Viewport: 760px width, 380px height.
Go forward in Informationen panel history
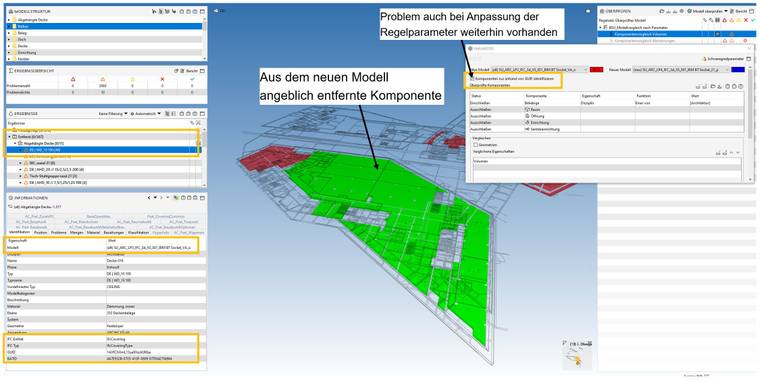[161, 198]
